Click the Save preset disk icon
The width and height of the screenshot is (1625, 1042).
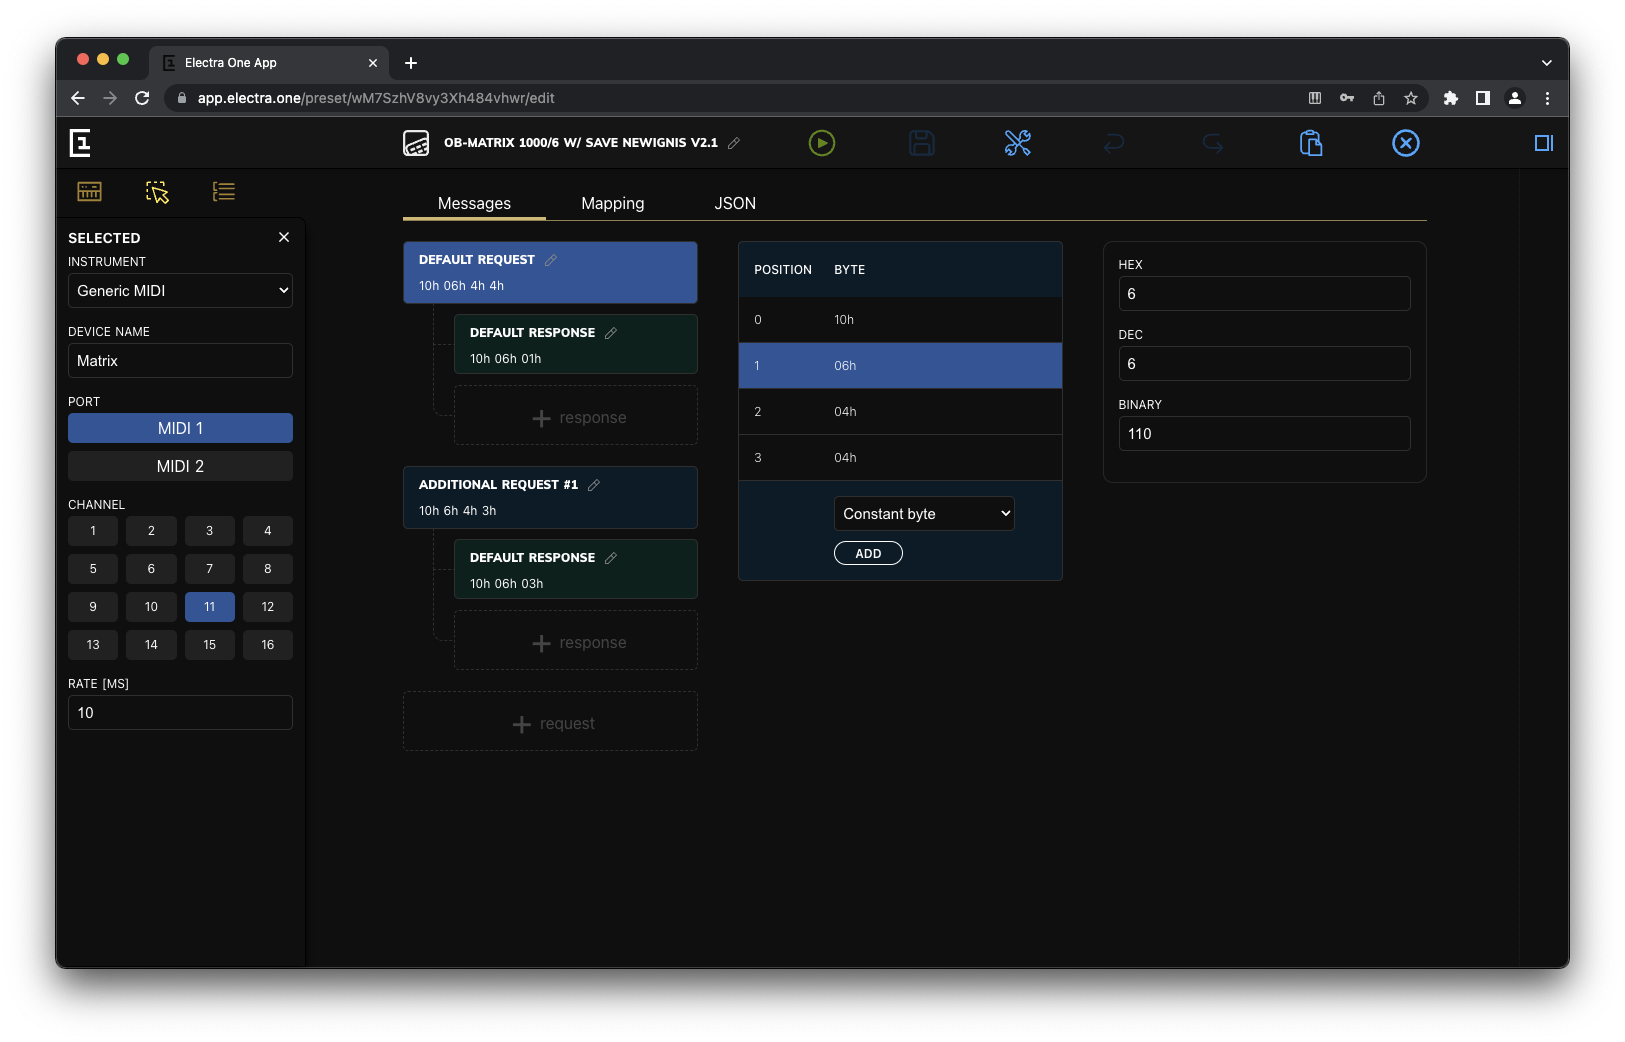[x=921, y=143]
